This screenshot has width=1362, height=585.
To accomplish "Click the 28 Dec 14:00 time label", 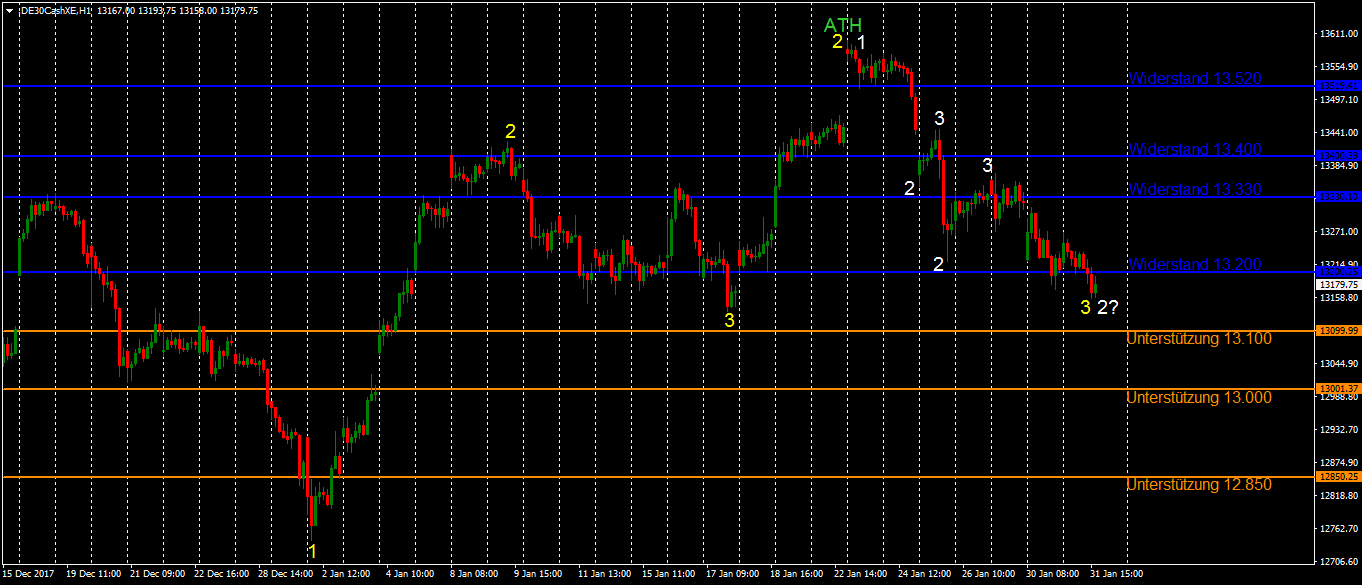I will [286, 576].
